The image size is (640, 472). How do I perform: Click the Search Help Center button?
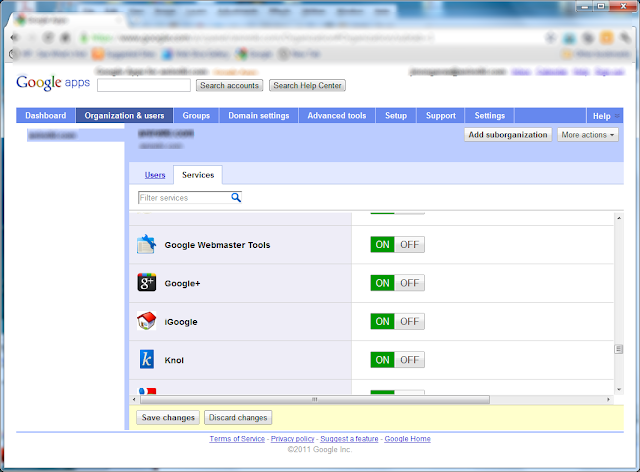tap(307, 85)
